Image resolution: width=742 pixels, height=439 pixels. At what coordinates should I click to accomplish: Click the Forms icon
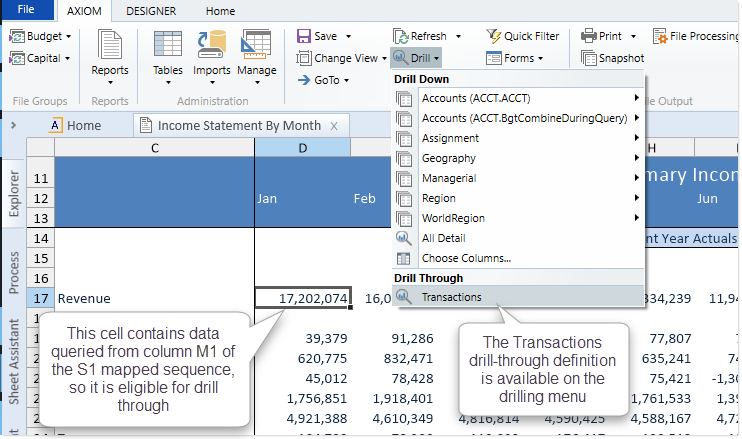point(494,58)
